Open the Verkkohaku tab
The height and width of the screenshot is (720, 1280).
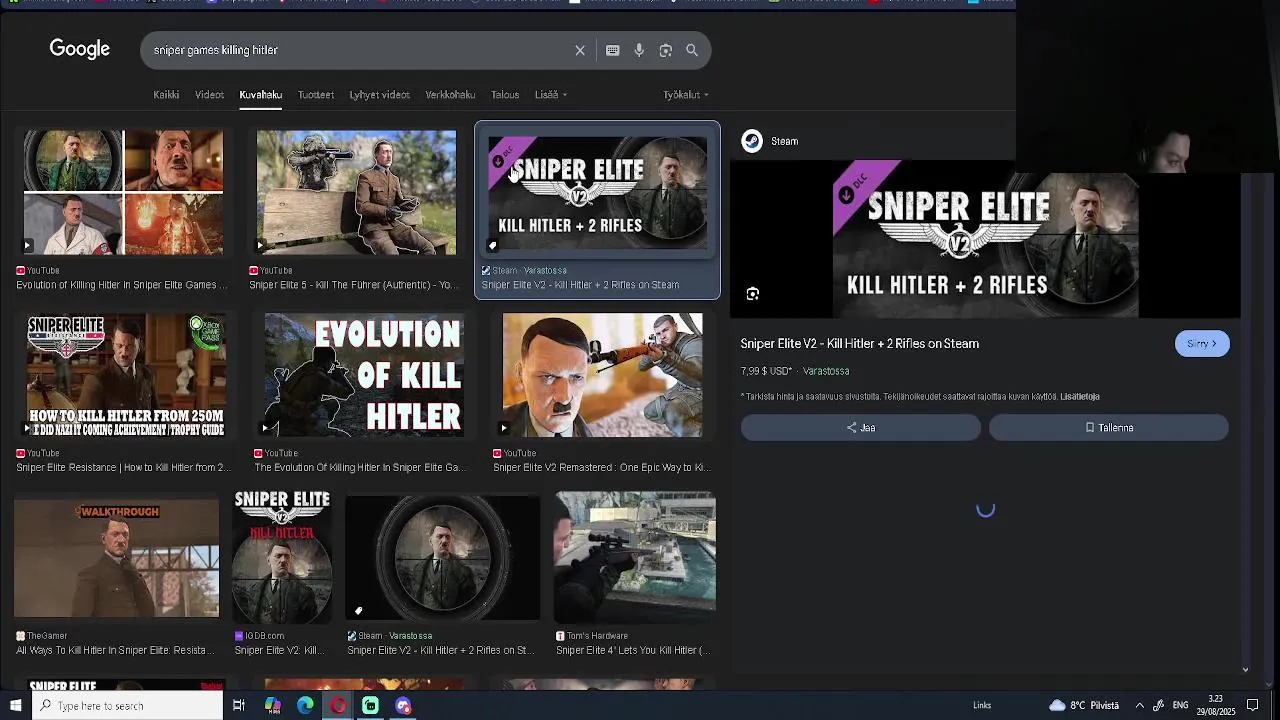pos(450,95)
